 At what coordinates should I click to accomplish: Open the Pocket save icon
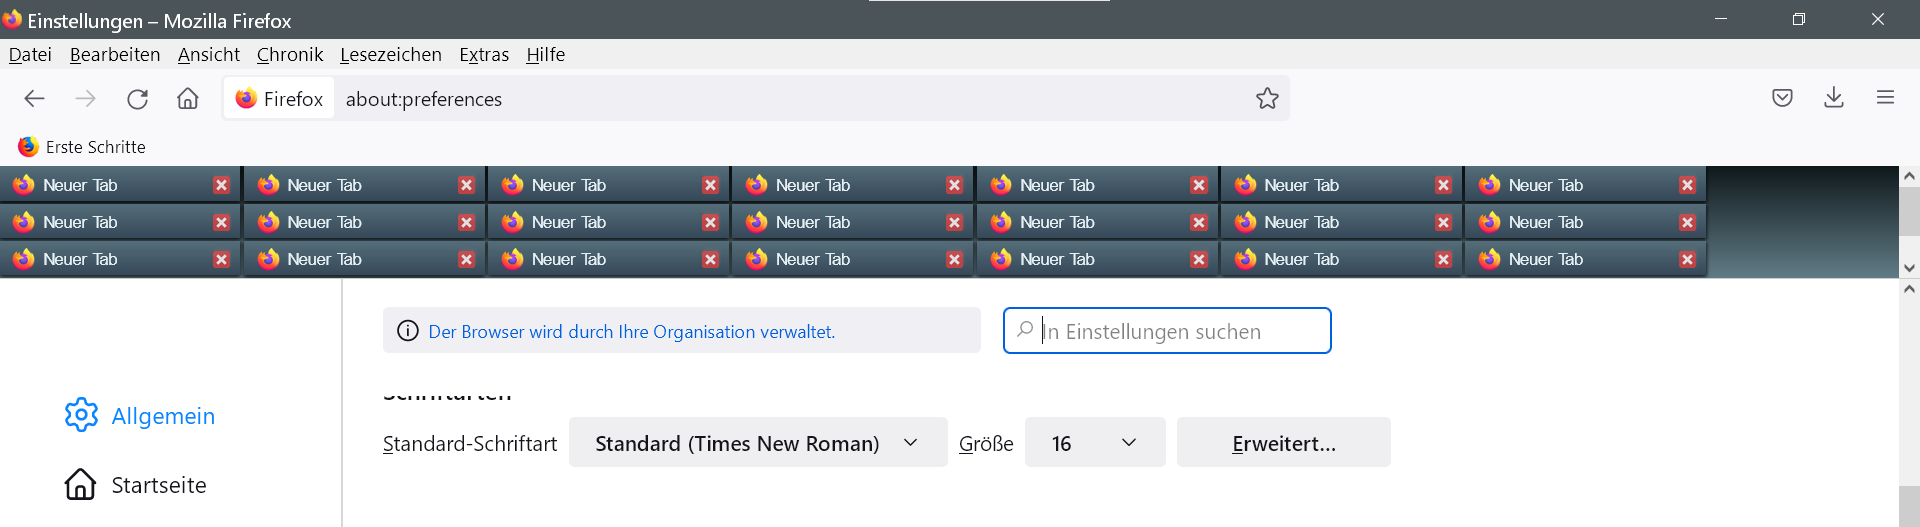click(x=1782, y=98)
